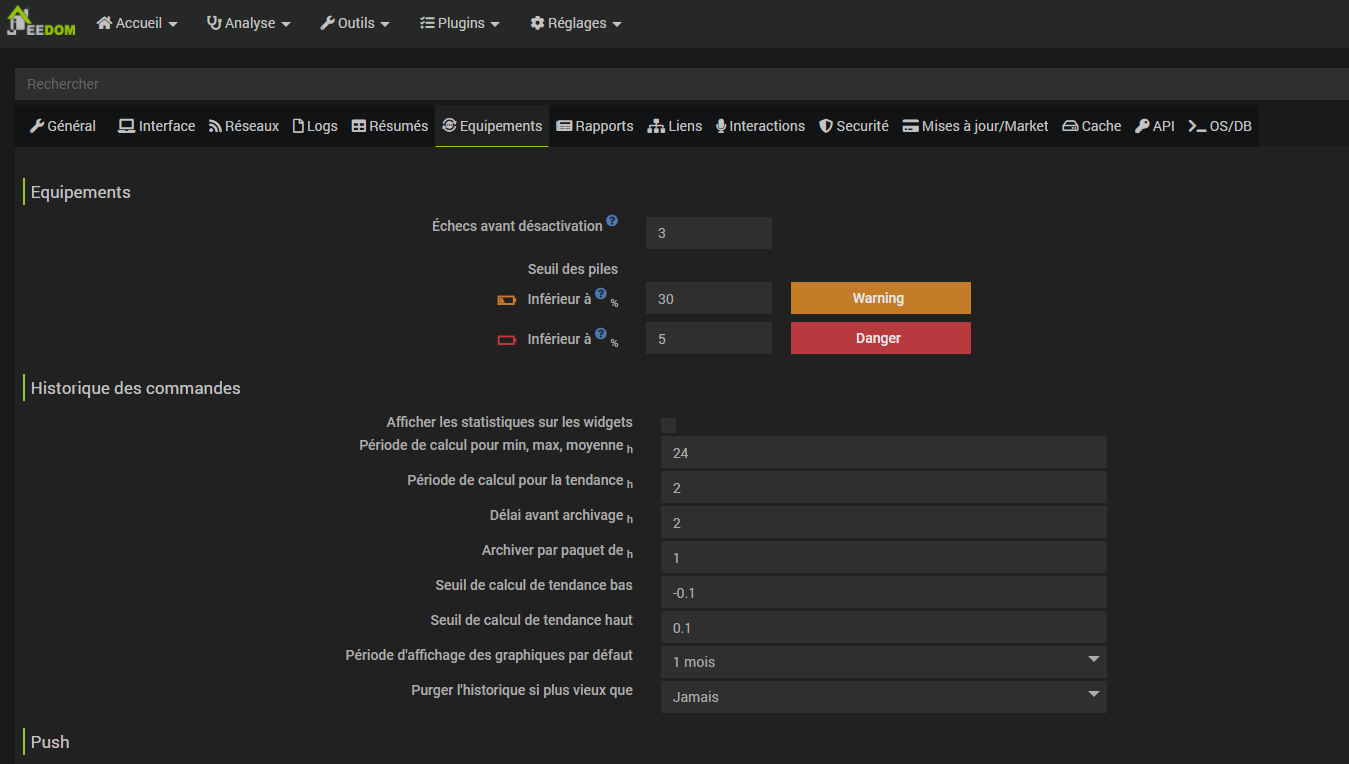
Task: Enable Afficher les statistiques sur les widgets
Action: point(669,425)
